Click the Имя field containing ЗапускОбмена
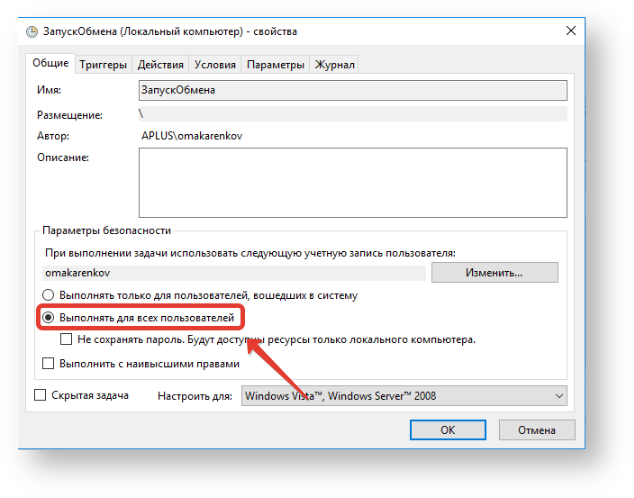 click(x=353, y=90)
